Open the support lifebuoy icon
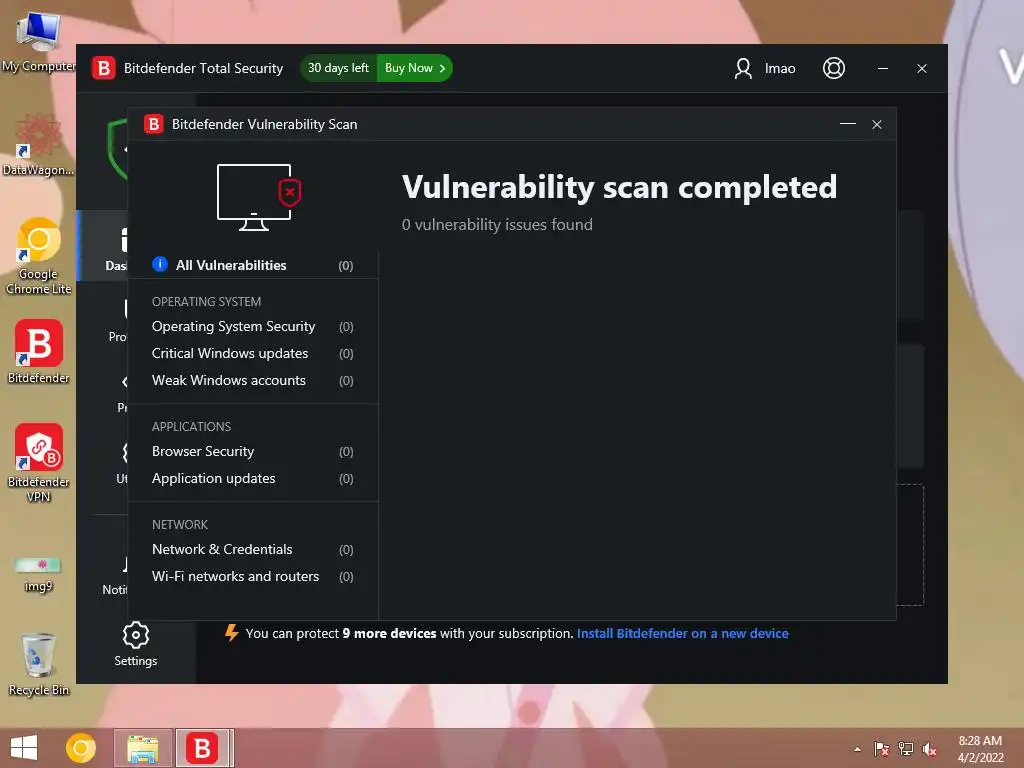The width and height of the screenshot is (1024, 768). 833,68
